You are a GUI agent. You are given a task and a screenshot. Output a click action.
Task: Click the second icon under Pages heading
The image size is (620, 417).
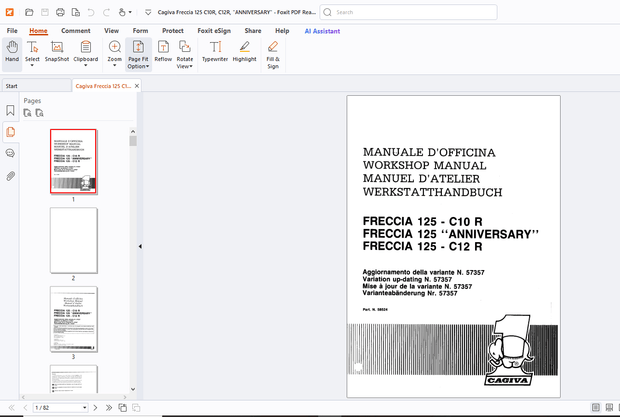point(40,113)
